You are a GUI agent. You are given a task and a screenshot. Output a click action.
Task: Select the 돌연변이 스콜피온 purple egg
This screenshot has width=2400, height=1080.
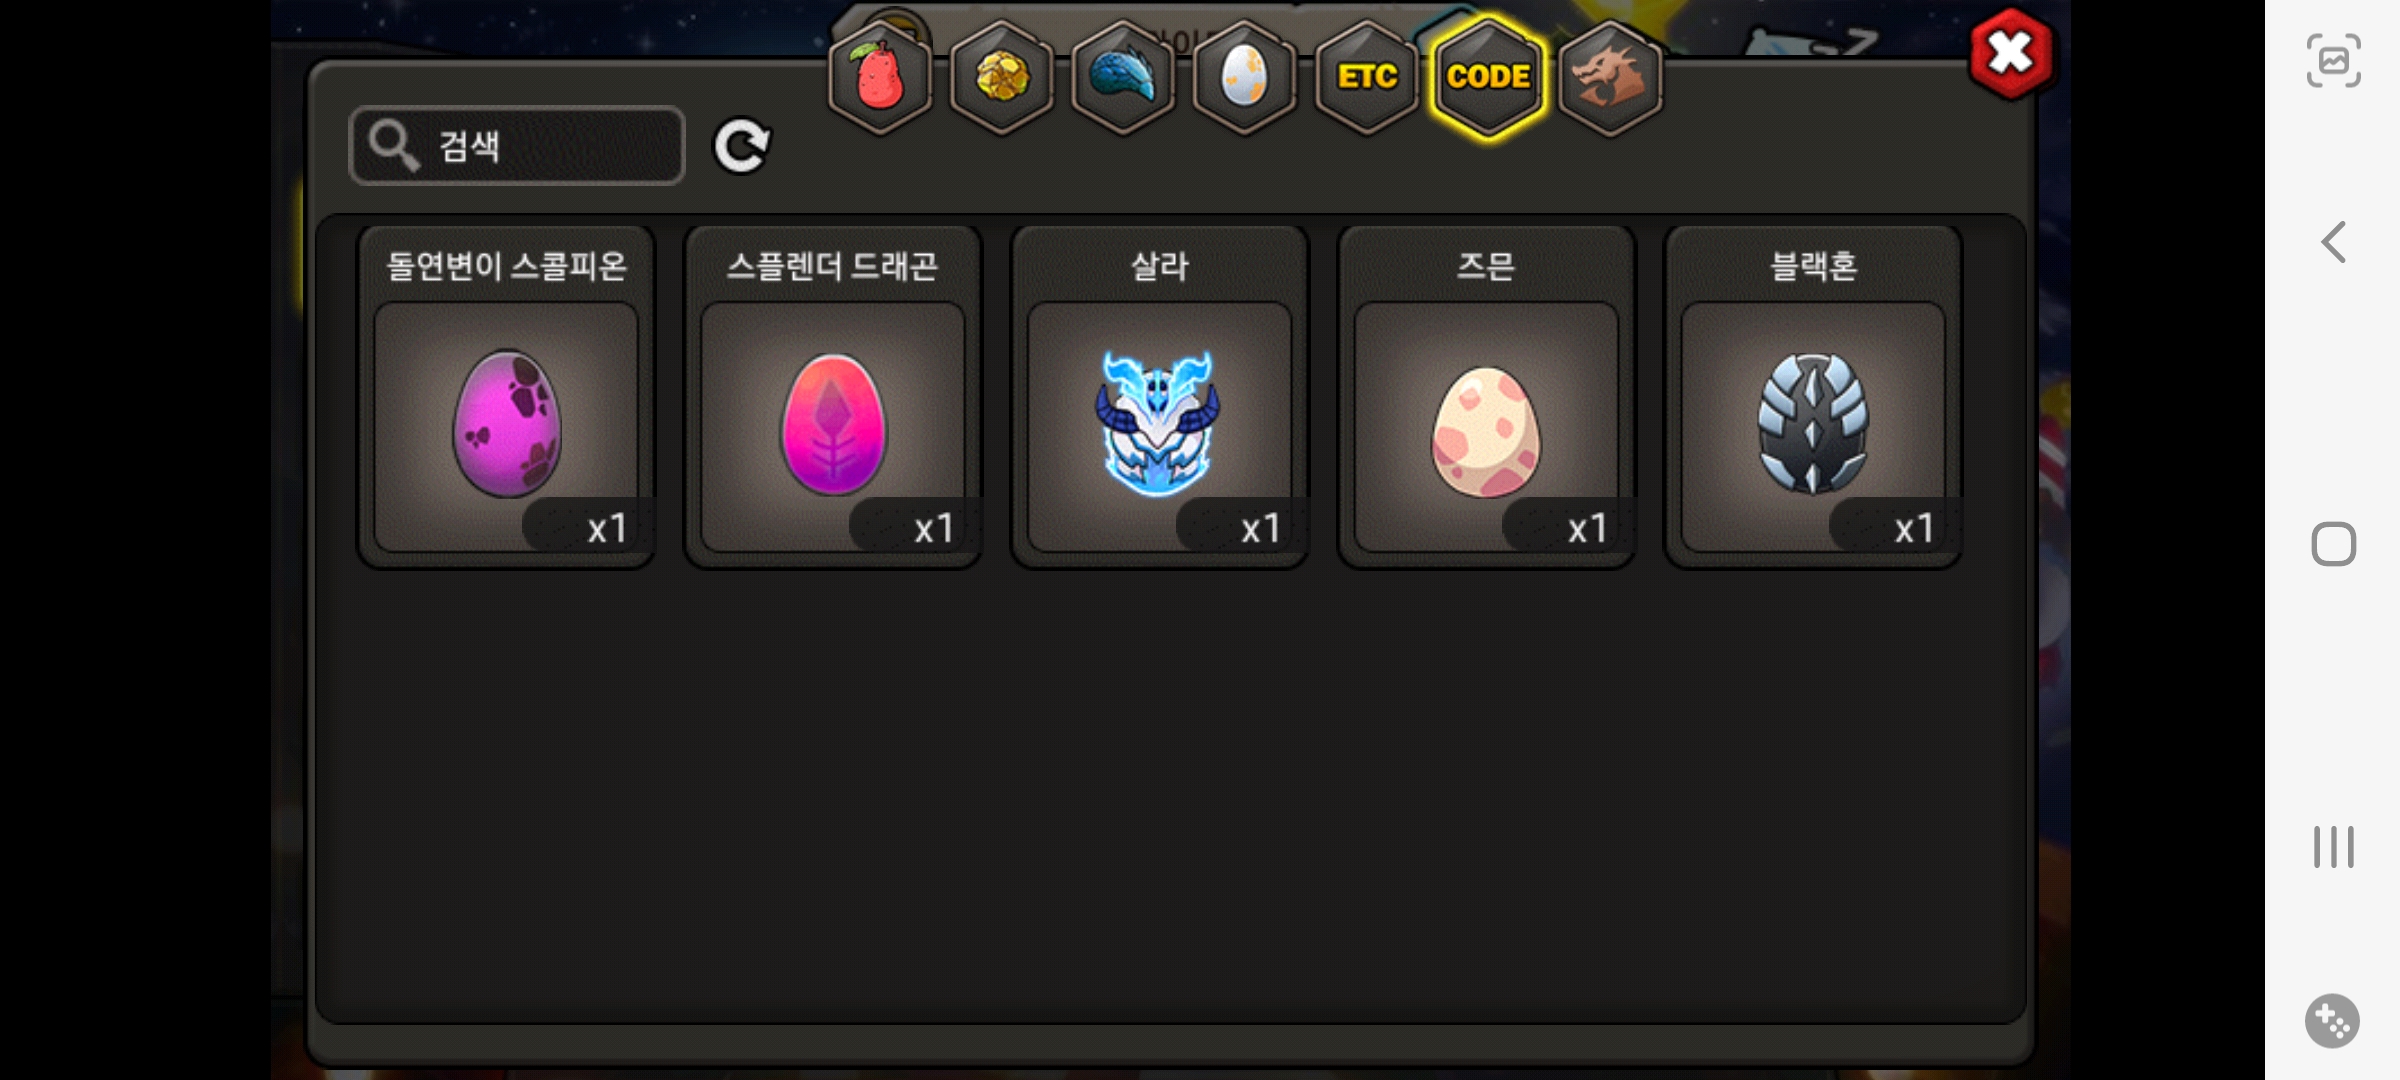point(506,398)
